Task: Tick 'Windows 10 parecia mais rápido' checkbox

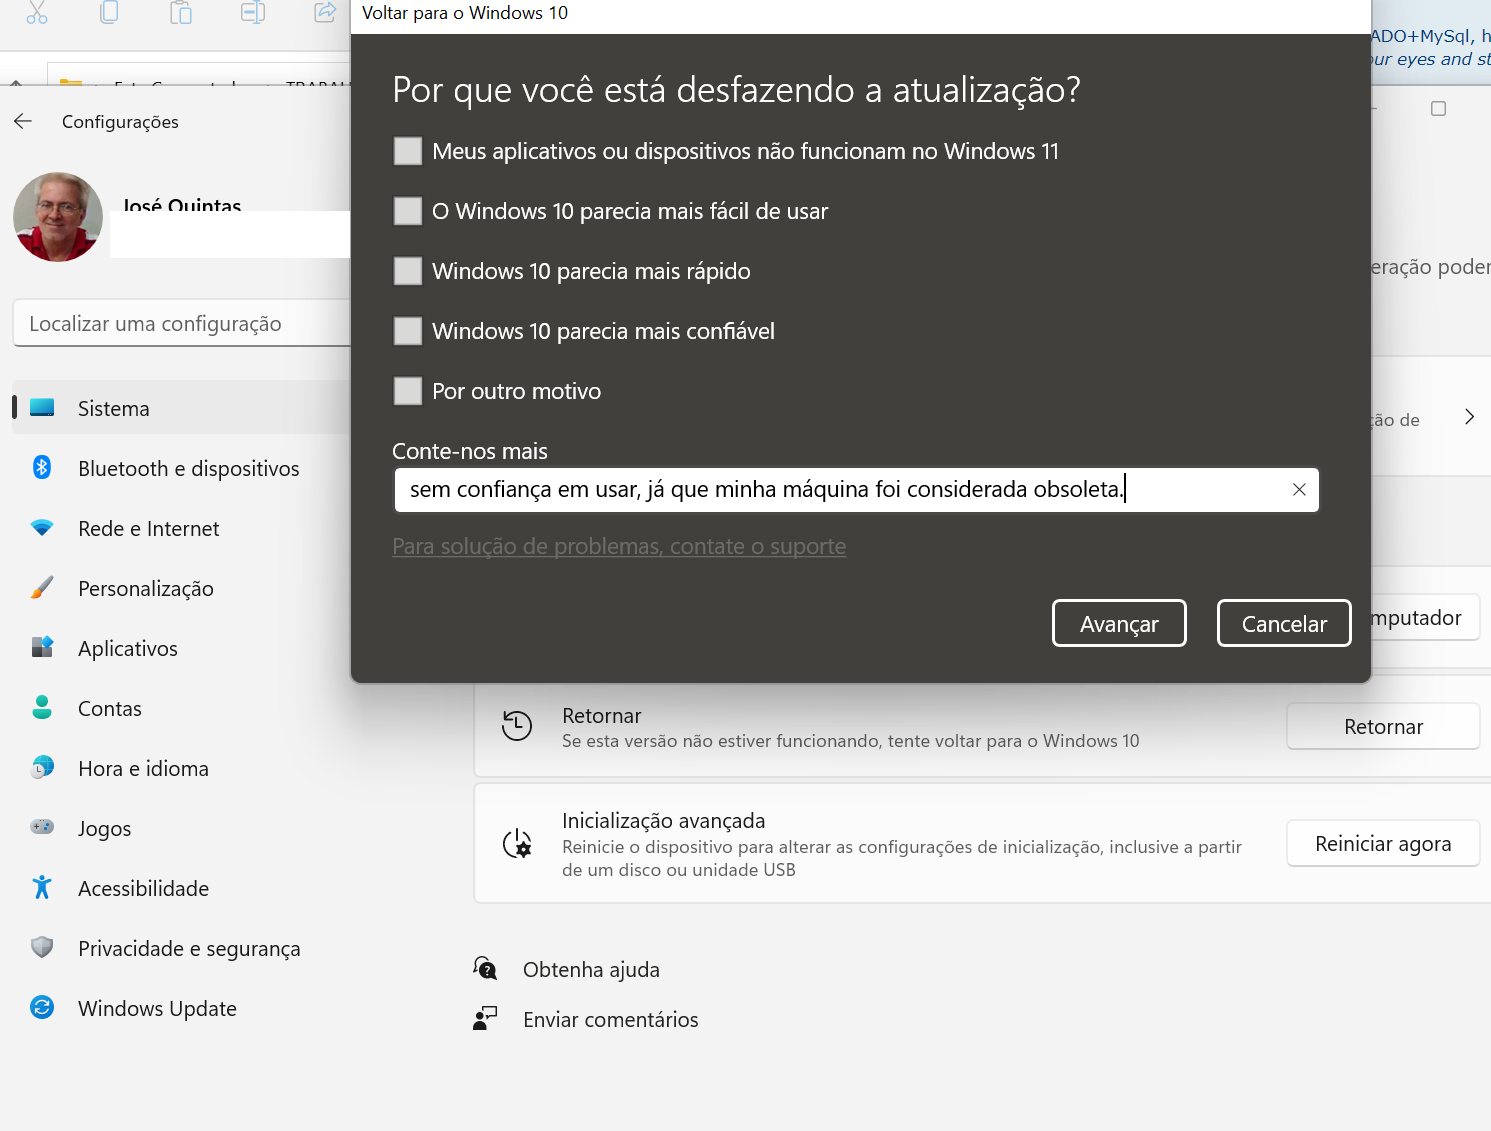Action: pyautogui.click(x=408, y=271)
